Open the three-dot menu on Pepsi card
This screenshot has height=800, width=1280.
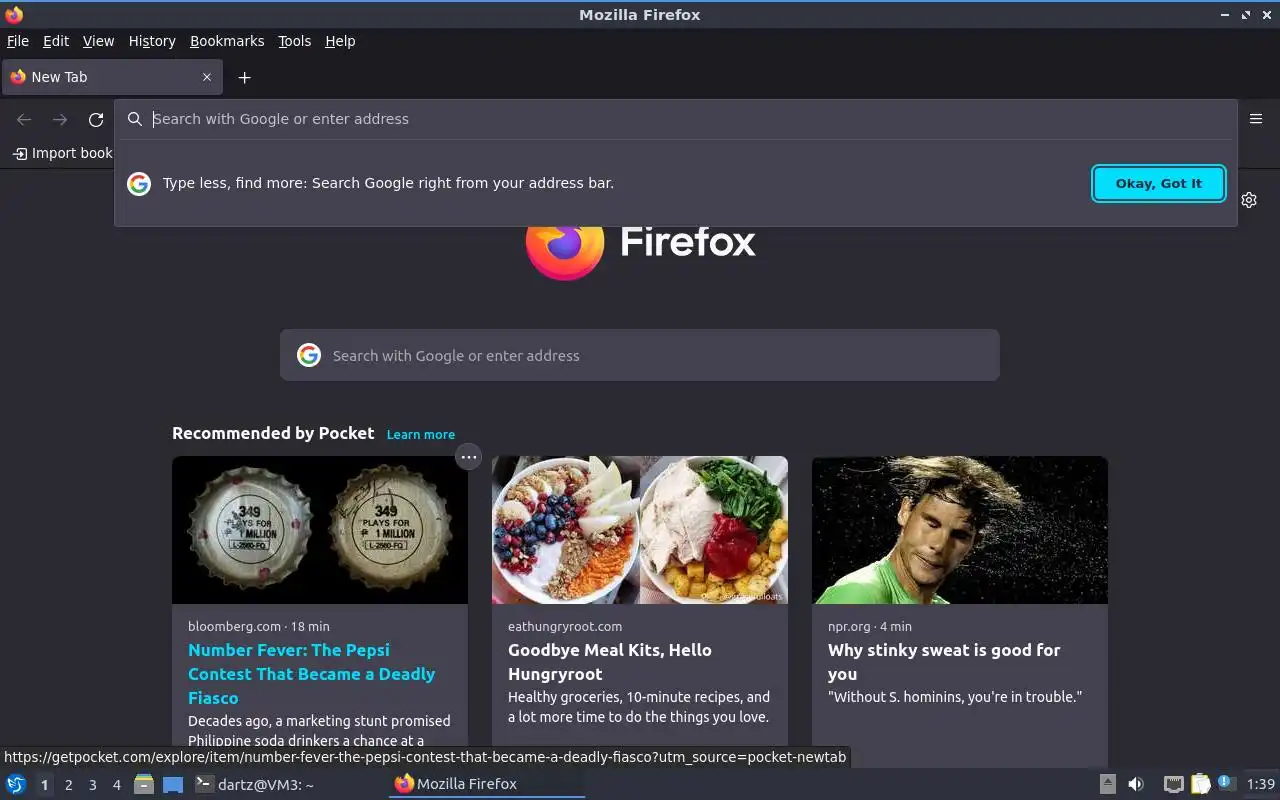tap(468, 457)
